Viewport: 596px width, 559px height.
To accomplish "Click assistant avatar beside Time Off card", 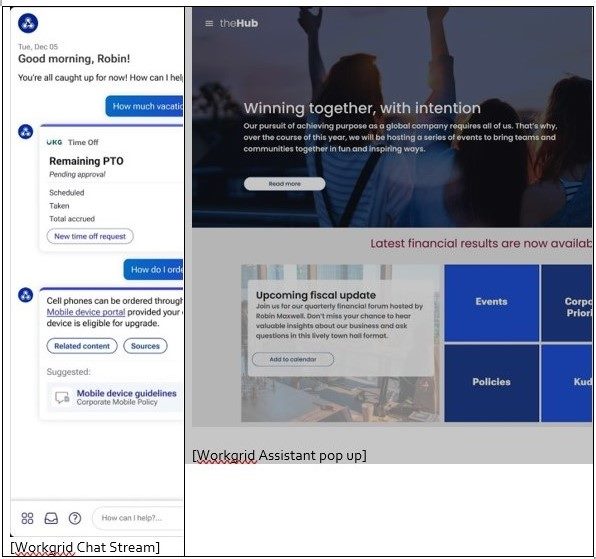I will [x=25, y=132].
